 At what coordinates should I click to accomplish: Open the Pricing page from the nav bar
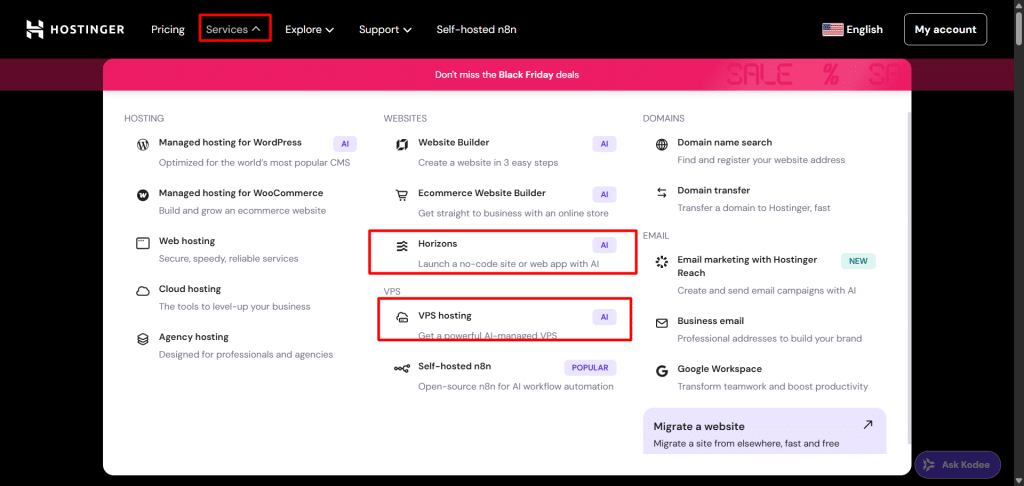tap(168, 29)
